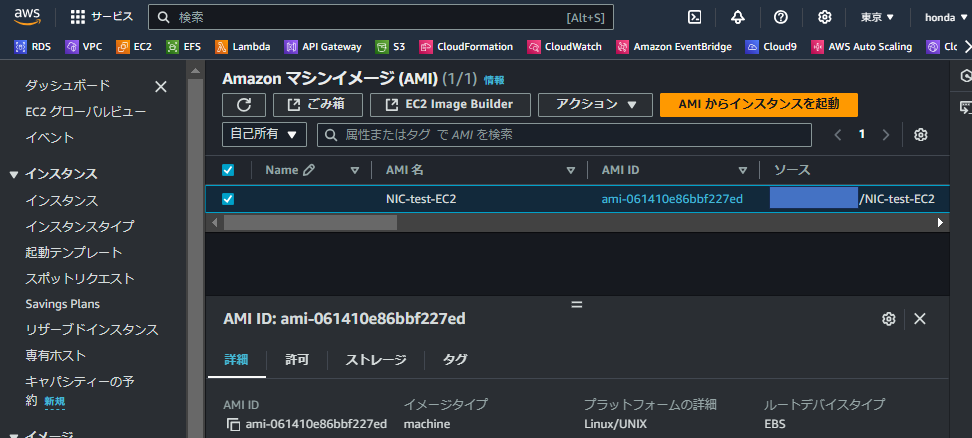The width and height of the screenshot is (972, 438).
Task: Open the API Gateway favorite shortcut
Action: click(323, 46)
